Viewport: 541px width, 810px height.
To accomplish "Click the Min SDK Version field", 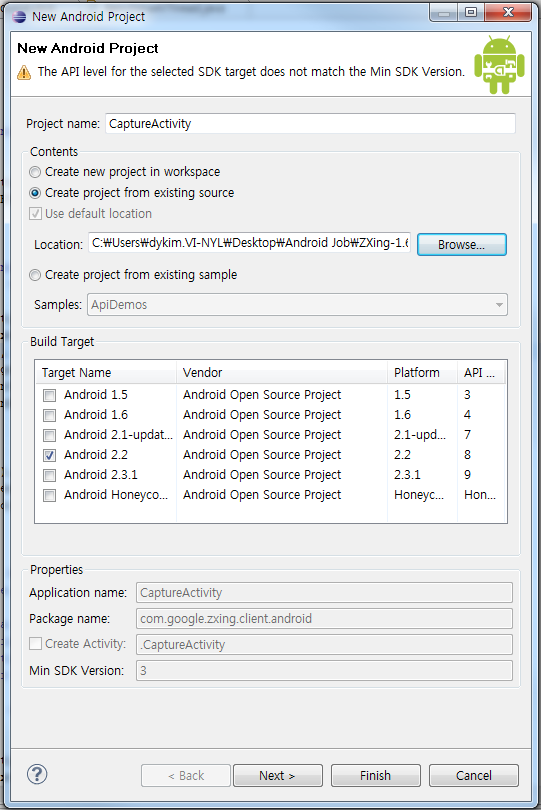I will pos(324,671).
